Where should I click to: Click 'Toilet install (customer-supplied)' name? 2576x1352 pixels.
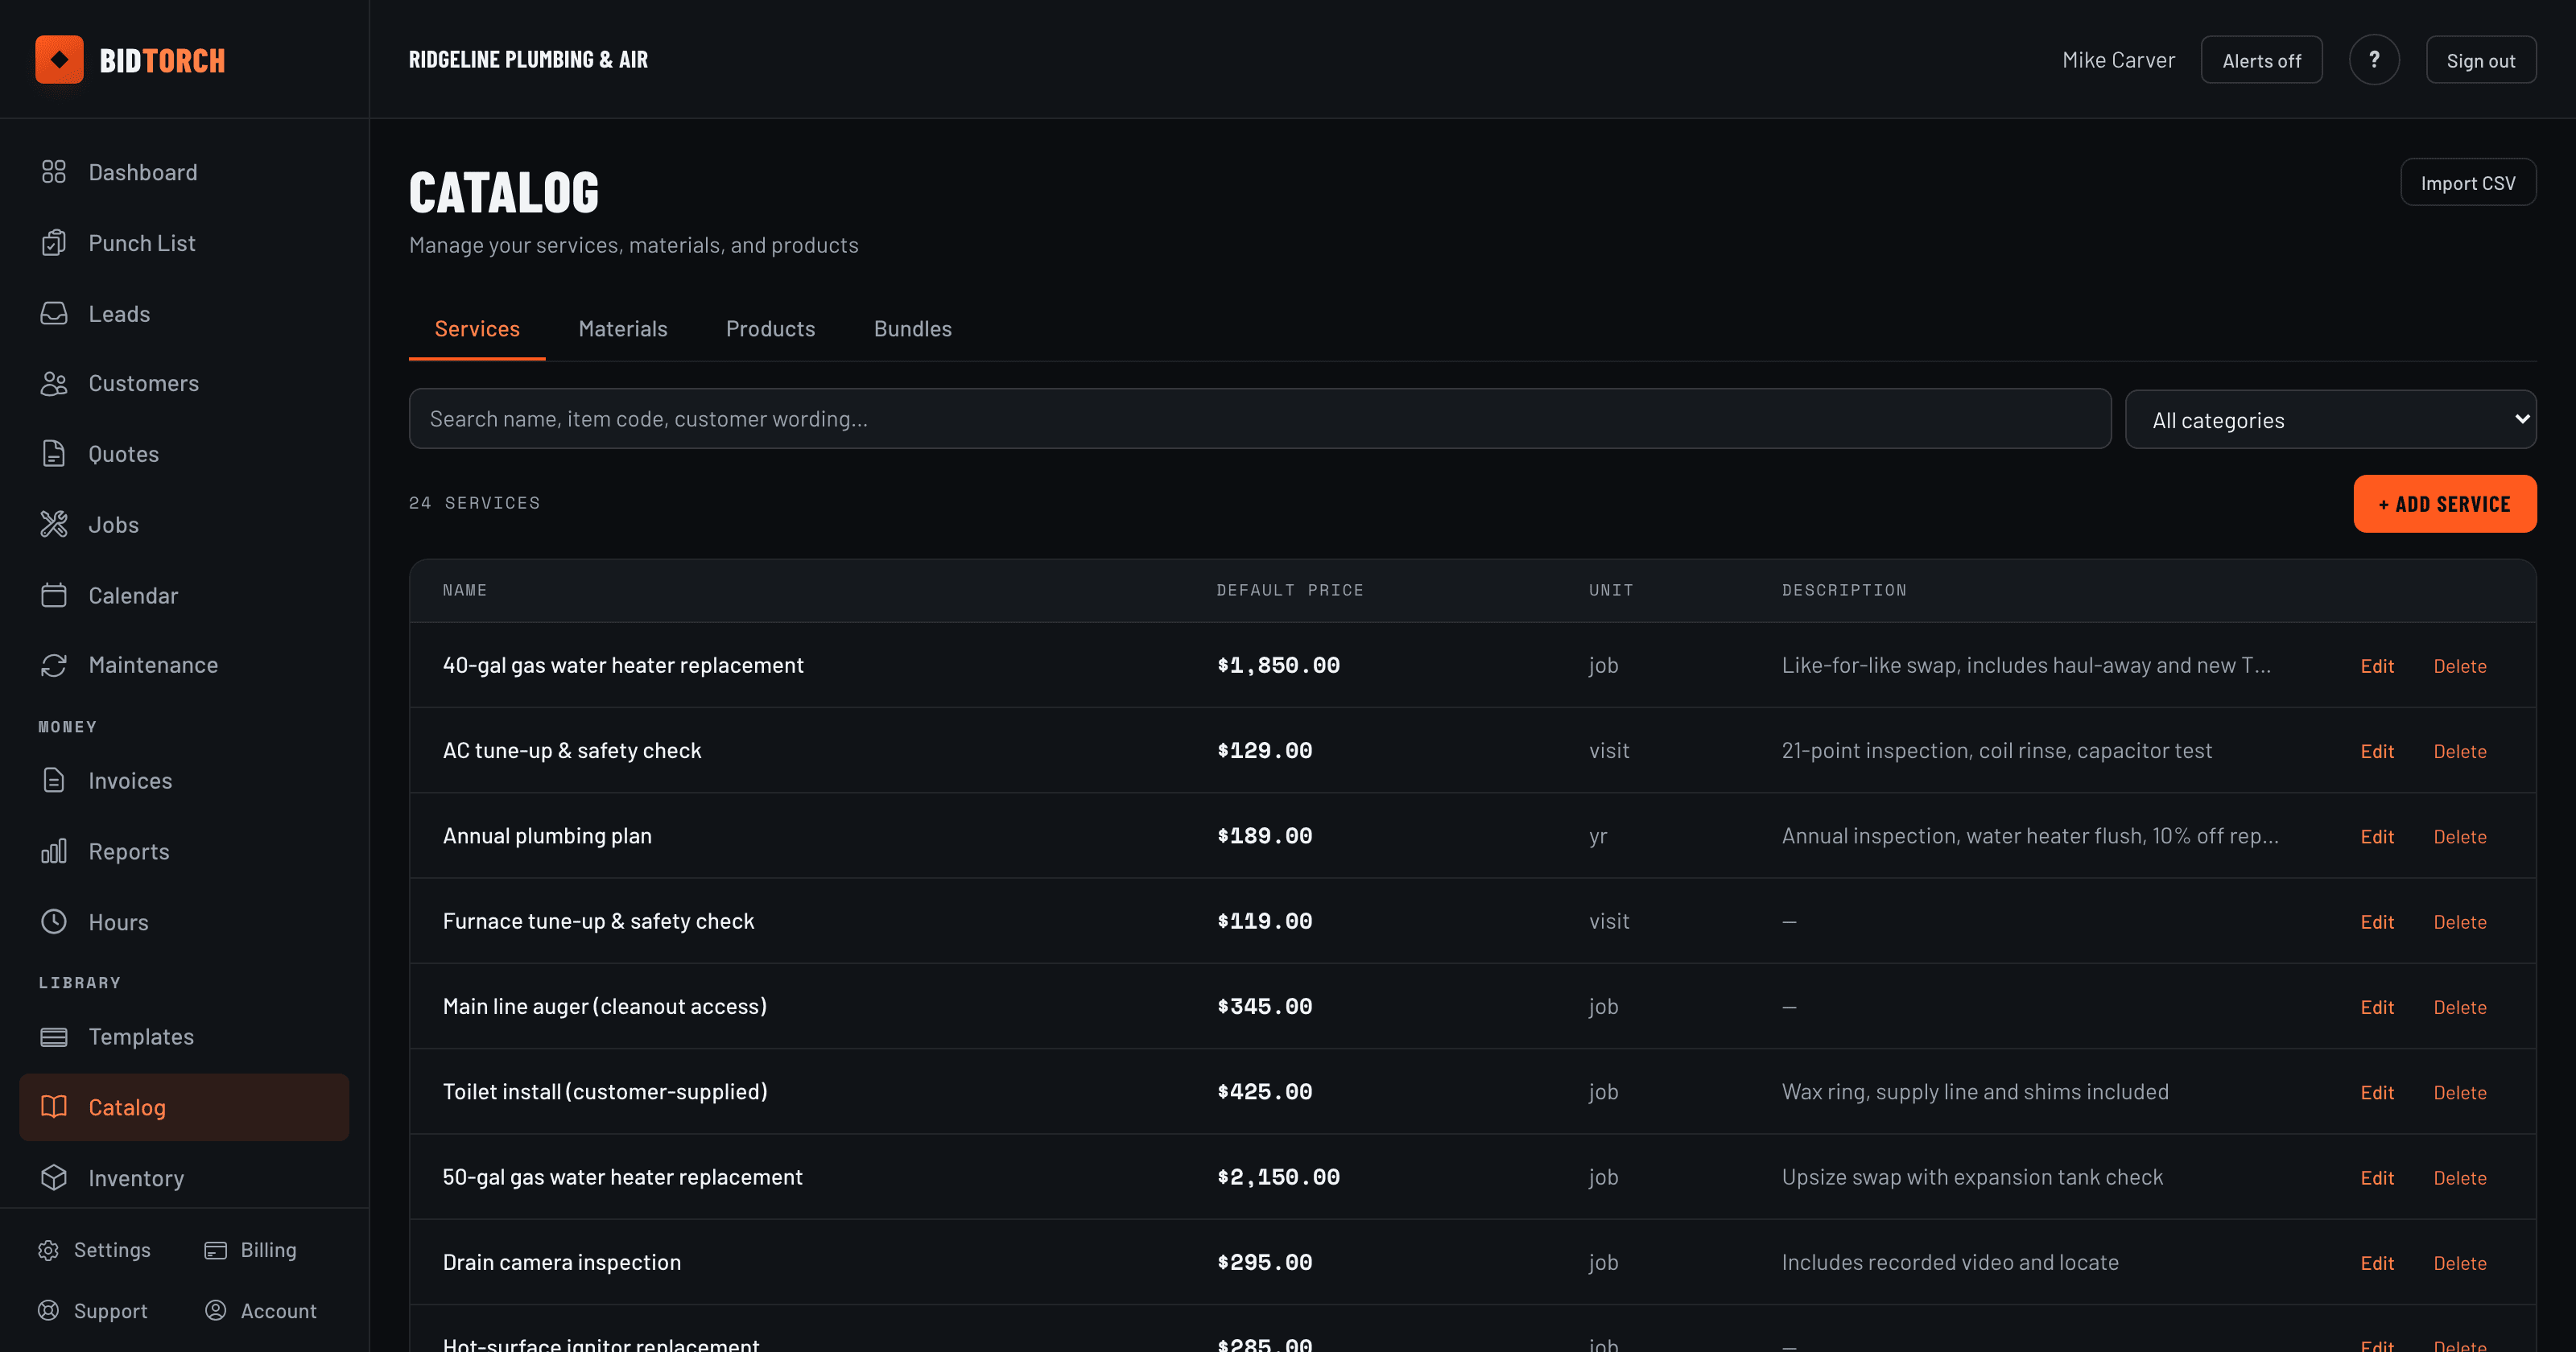pos(605,1092)
